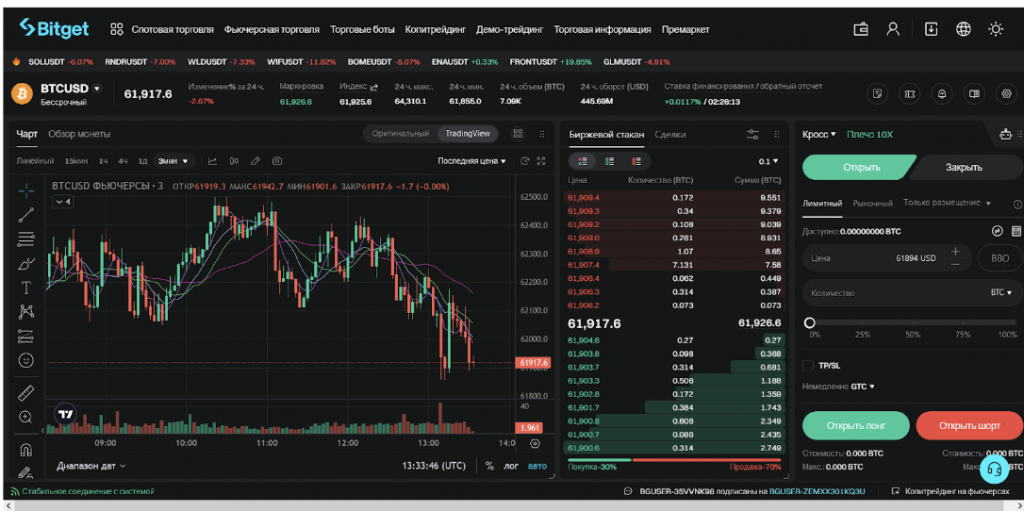This screenshot has width=1024, height=511.
Task: Show bids only order book view
Action: click(609, 161)
